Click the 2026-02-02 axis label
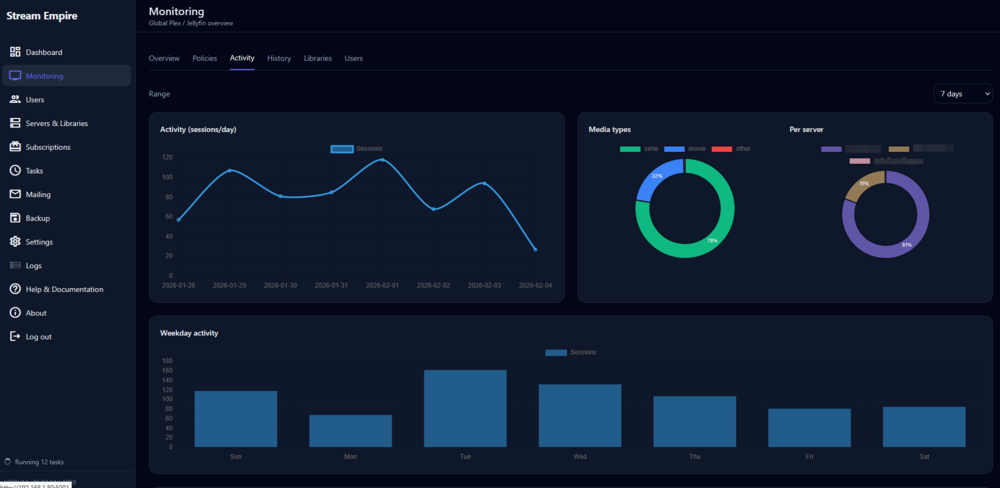The height and width of the screenshot is (488, 1000). coord(433,285)
